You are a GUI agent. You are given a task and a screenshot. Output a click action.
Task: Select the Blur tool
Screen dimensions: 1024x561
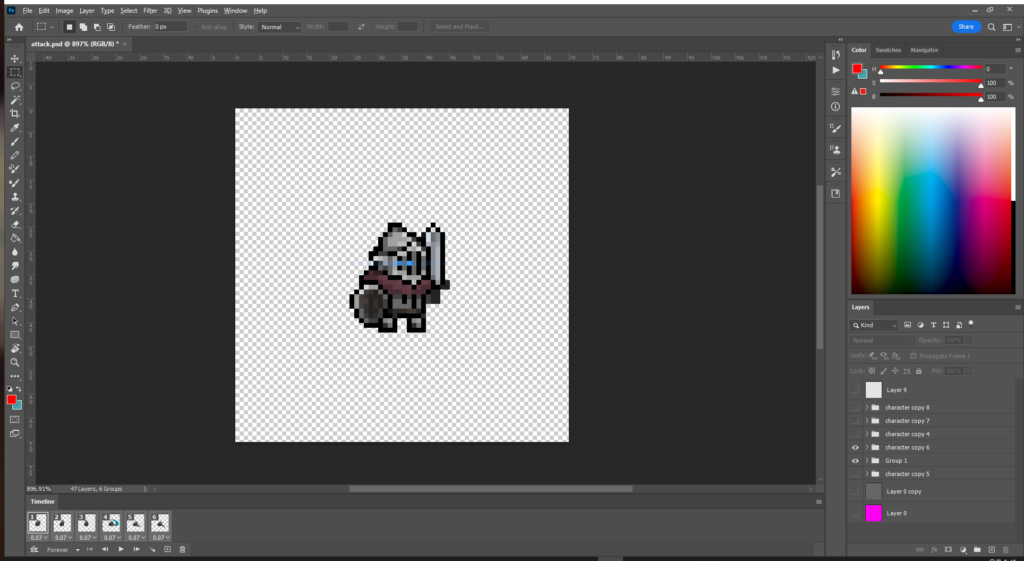(14, 251)
